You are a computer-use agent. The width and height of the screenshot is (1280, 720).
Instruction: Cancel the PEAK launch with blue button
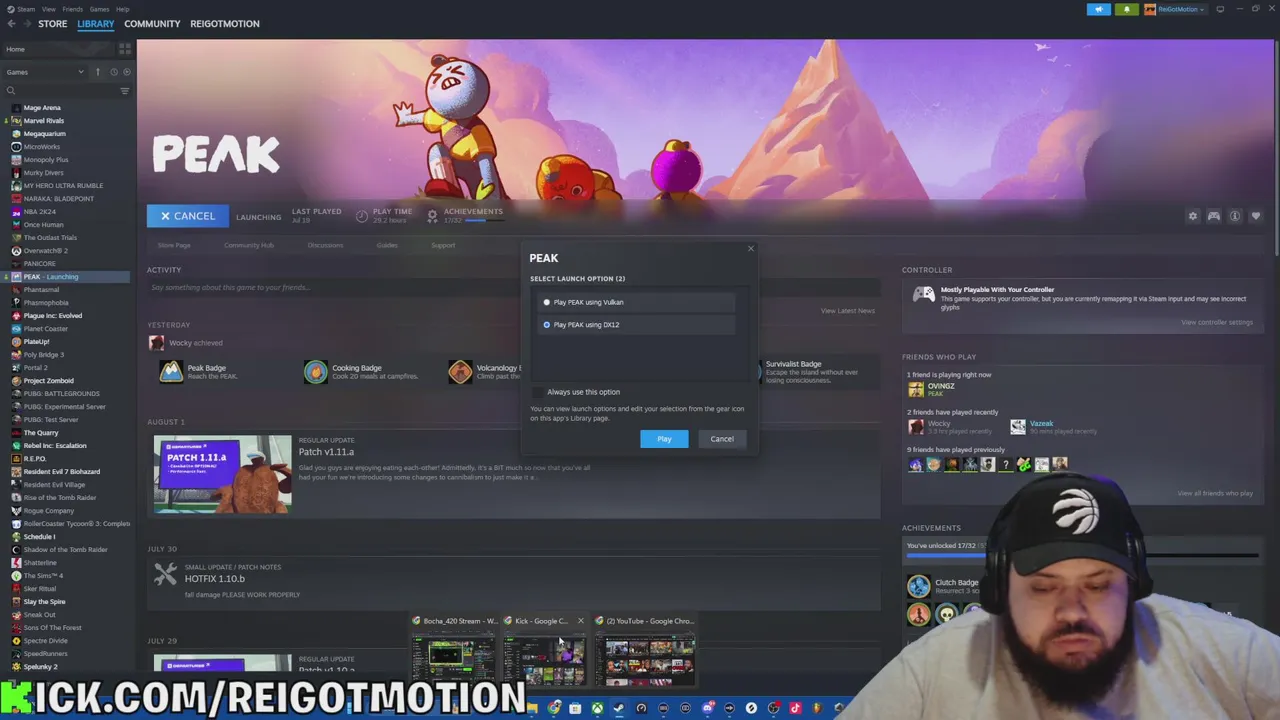coord(187,216)
